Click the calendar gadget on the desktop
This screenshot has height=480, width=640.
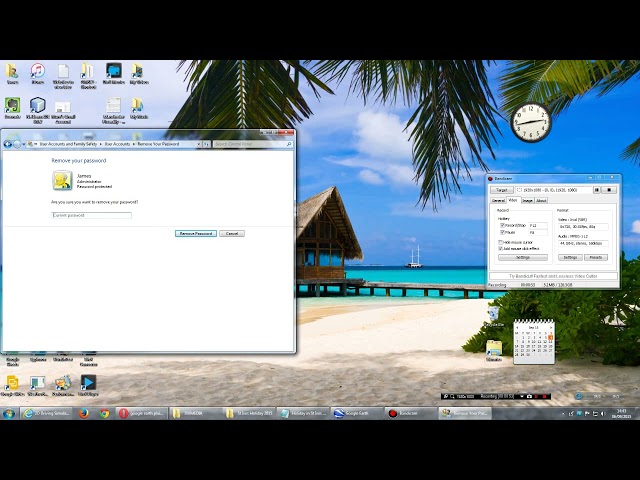[x=534, y=341]
